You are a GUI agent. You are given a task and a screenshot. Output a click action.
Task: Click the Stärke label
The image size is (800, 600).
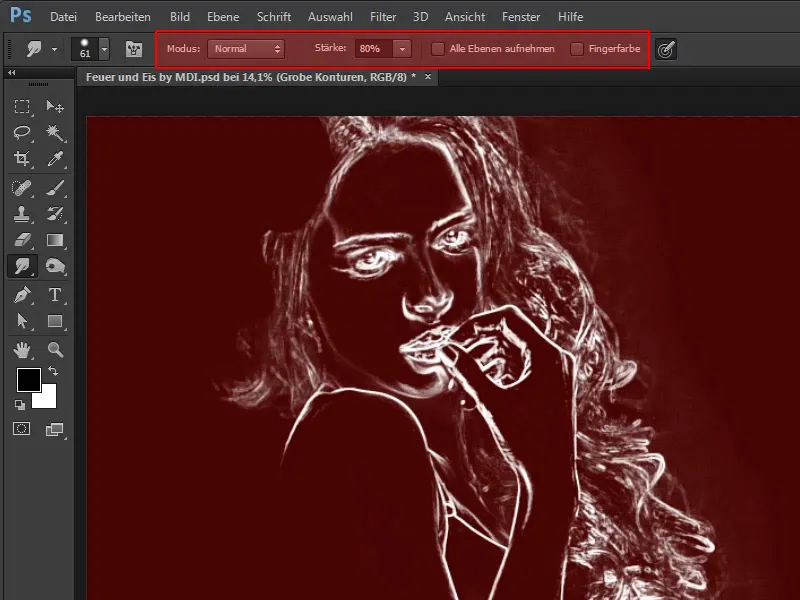pyautogui.click(x=330, y=48)
